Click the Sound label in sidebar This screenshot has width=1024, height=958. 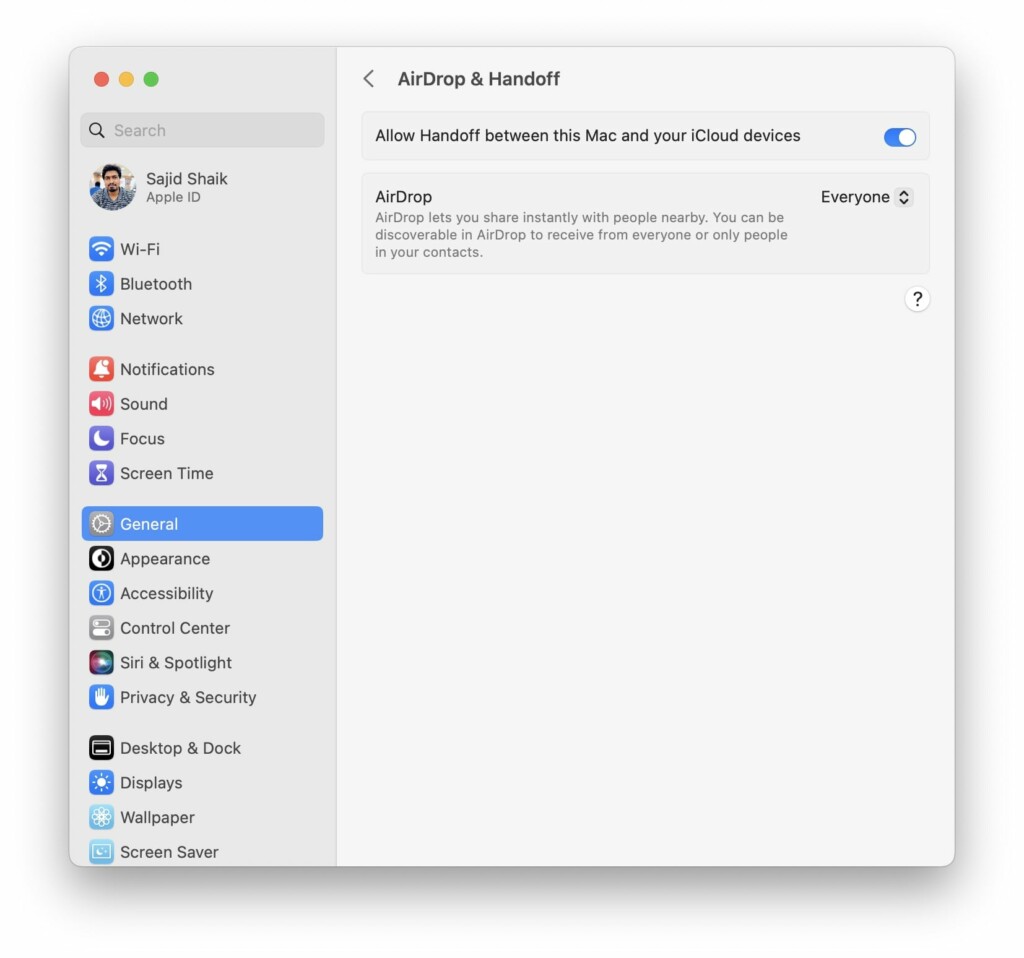(x=144, y=404)
